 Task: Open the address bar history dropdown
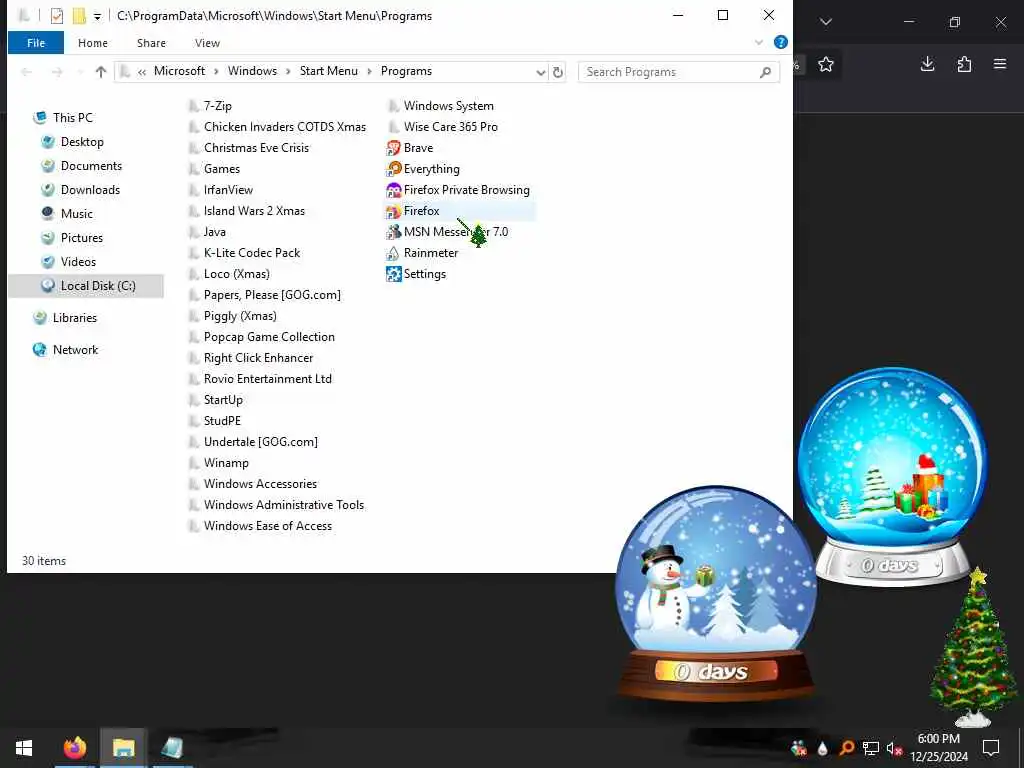[541, 72]
